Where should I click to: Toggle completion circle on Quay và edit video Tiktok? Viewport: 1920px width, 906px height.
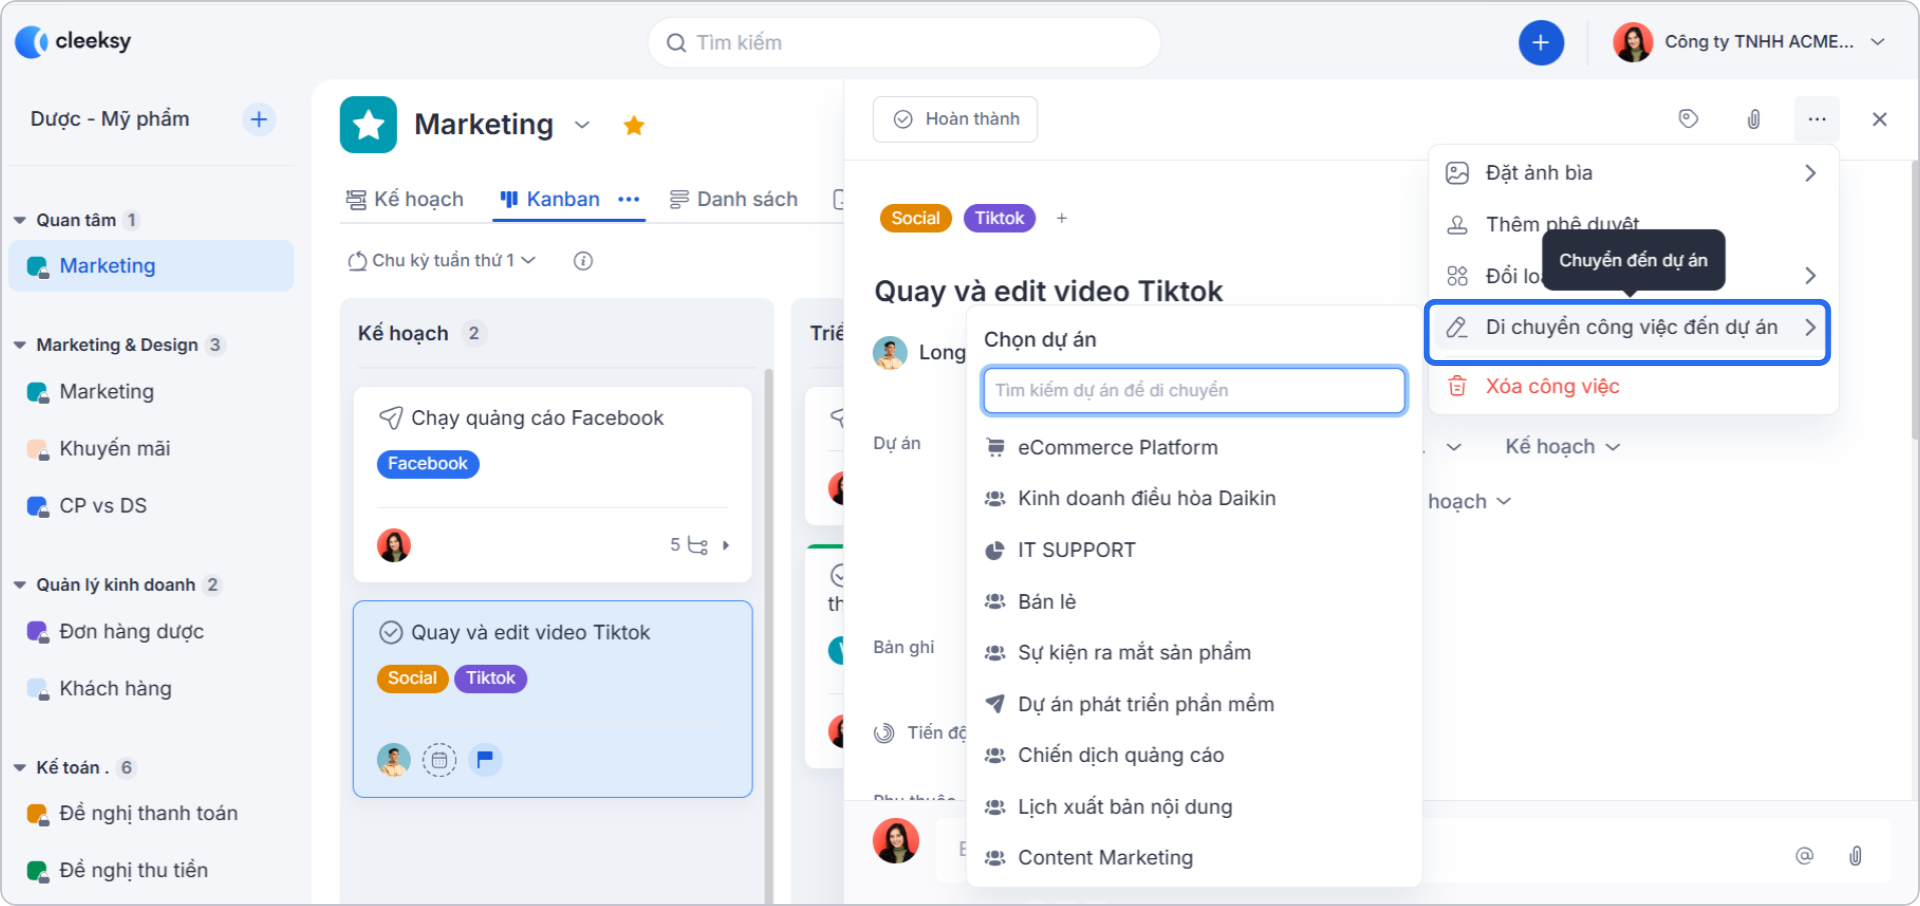coord(390,632)
